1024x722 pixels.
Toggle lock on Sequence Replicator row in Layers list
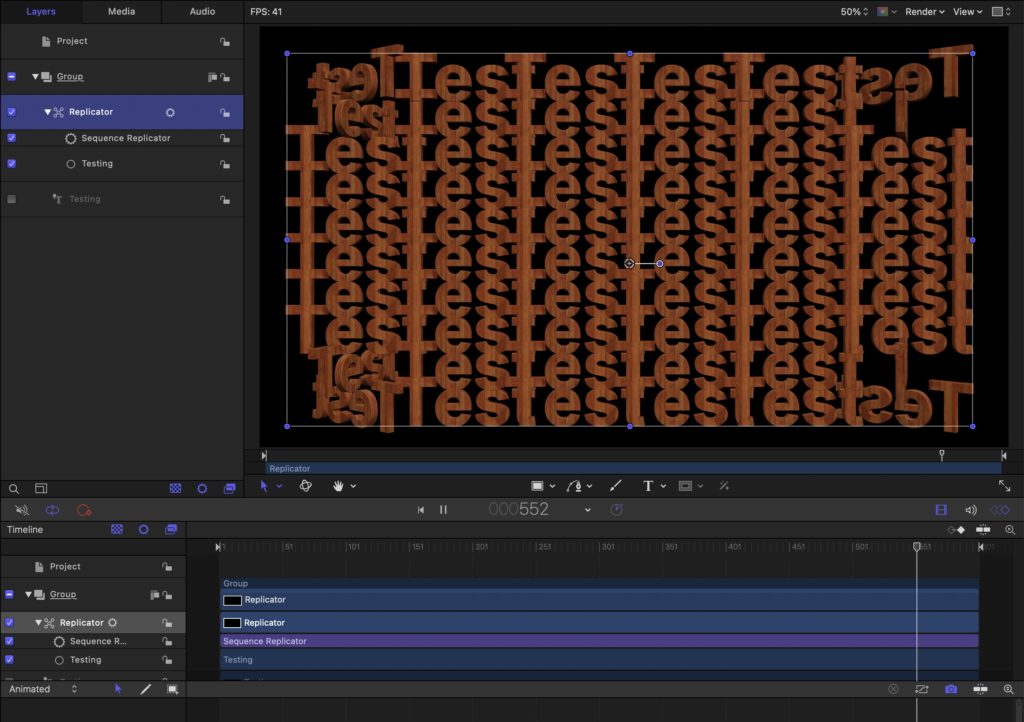point(225,138)
